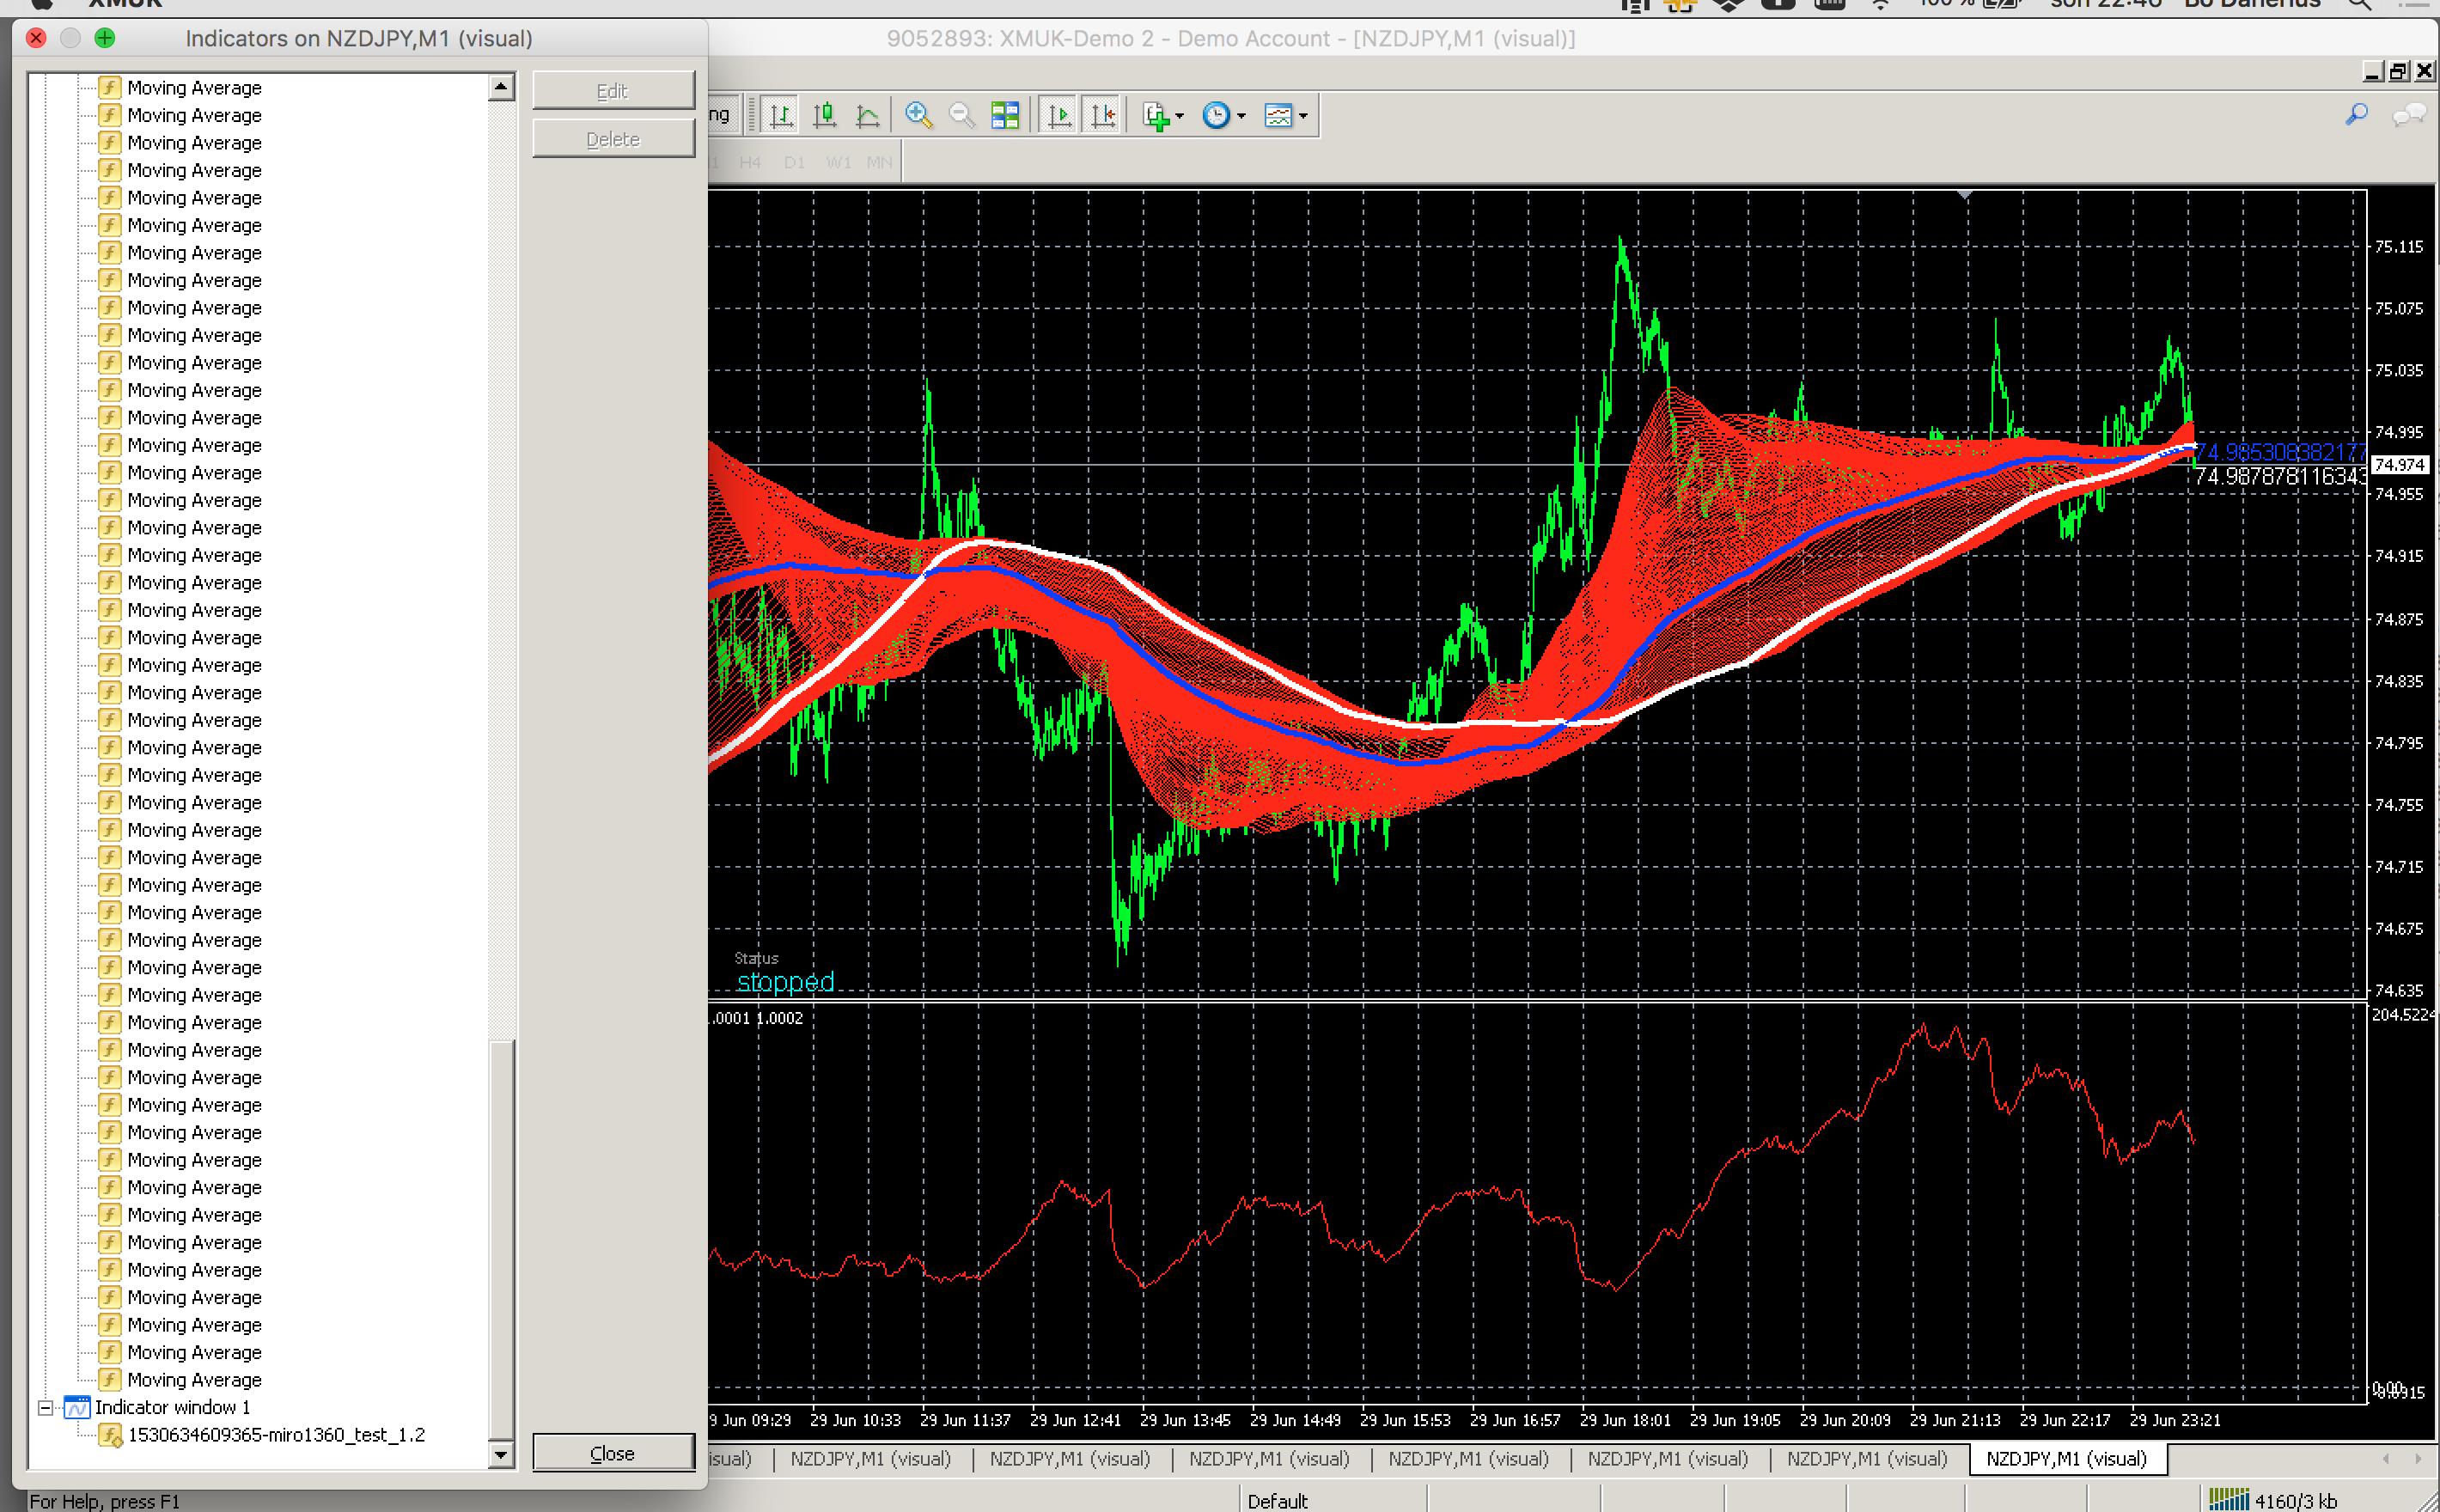Image resolution: width=2440 pixels, height=1512 pixels.
Task: Collapse the Indicator window 1 node
Action: point(45,1408)
